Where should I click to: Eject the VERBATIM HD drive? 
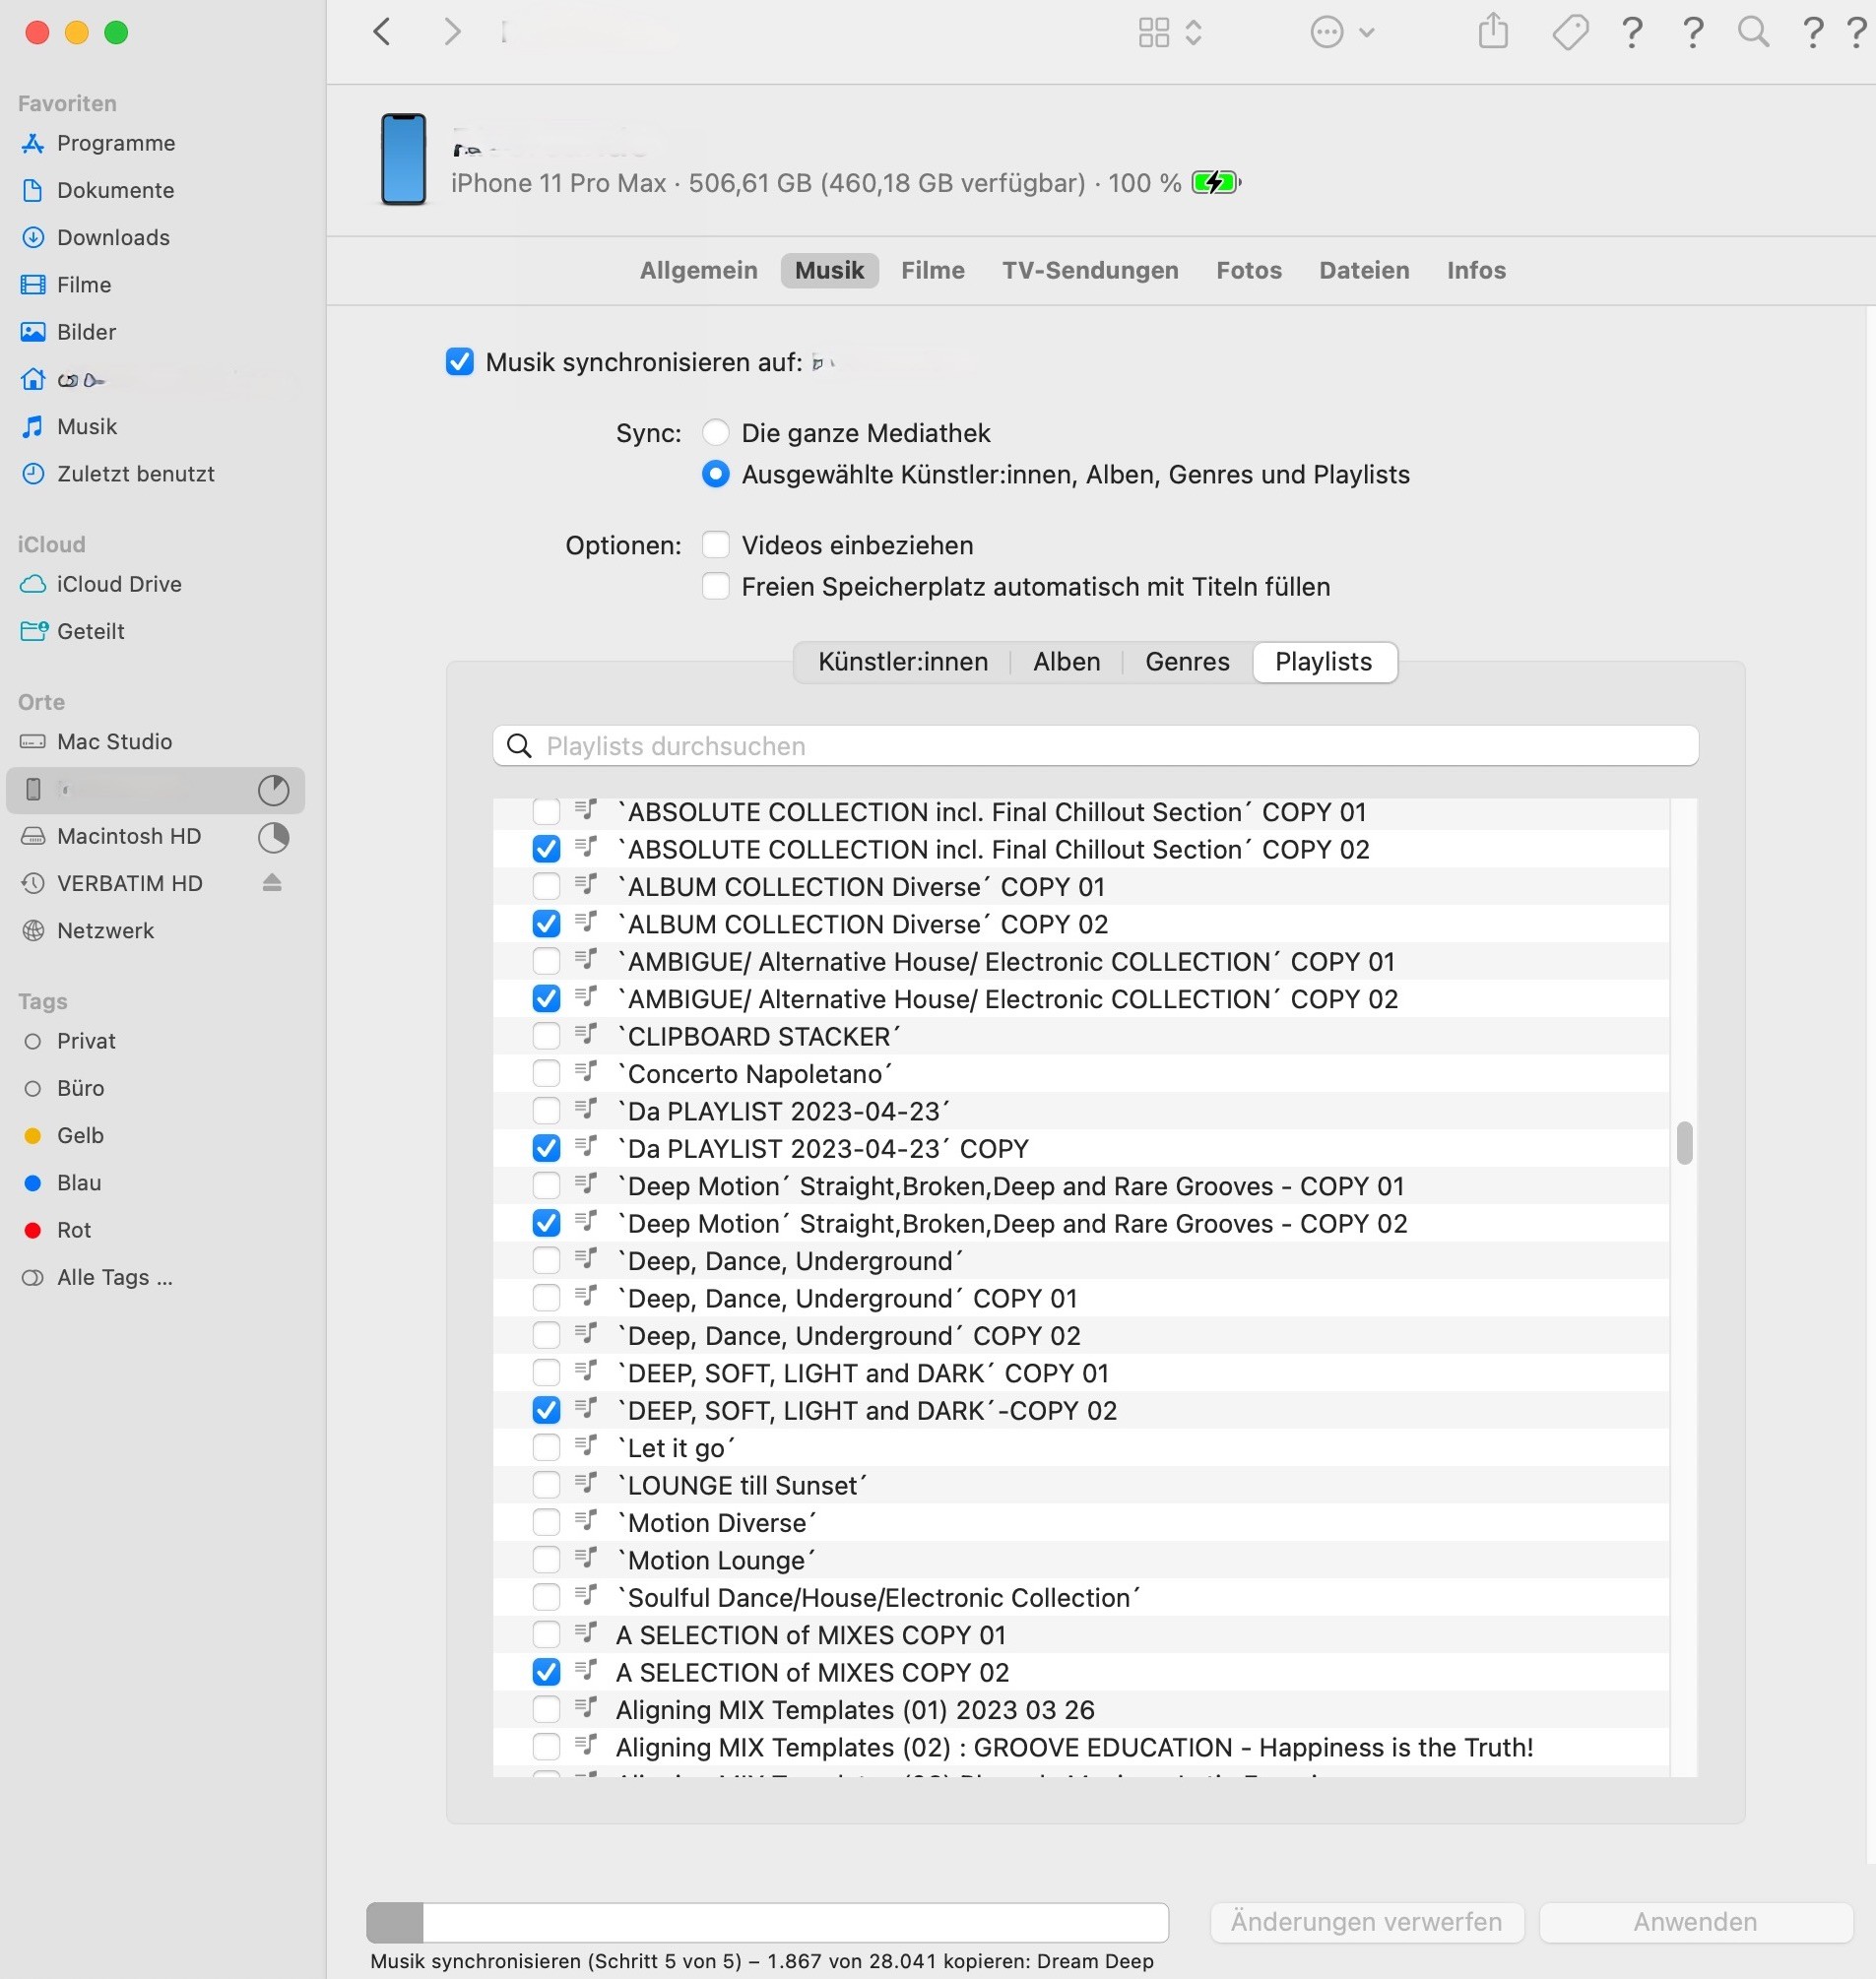272,883
